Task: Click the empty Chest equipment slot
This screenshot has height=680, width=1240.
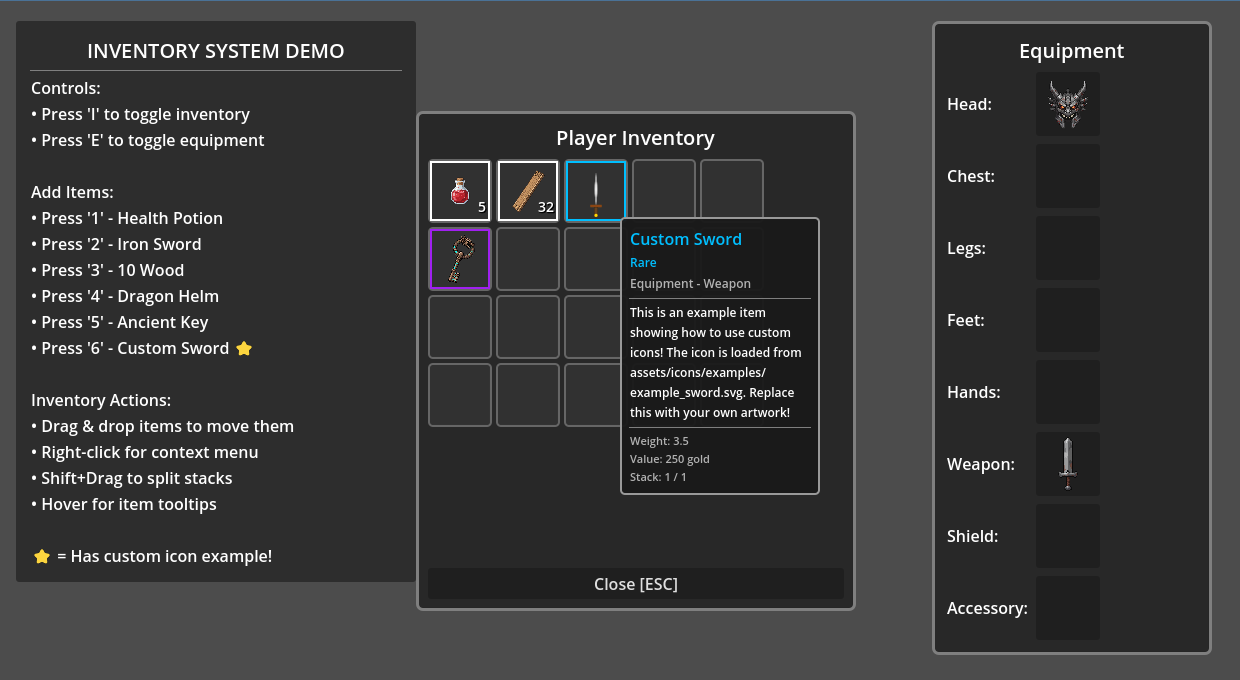Action: (x=1067, y=176)
